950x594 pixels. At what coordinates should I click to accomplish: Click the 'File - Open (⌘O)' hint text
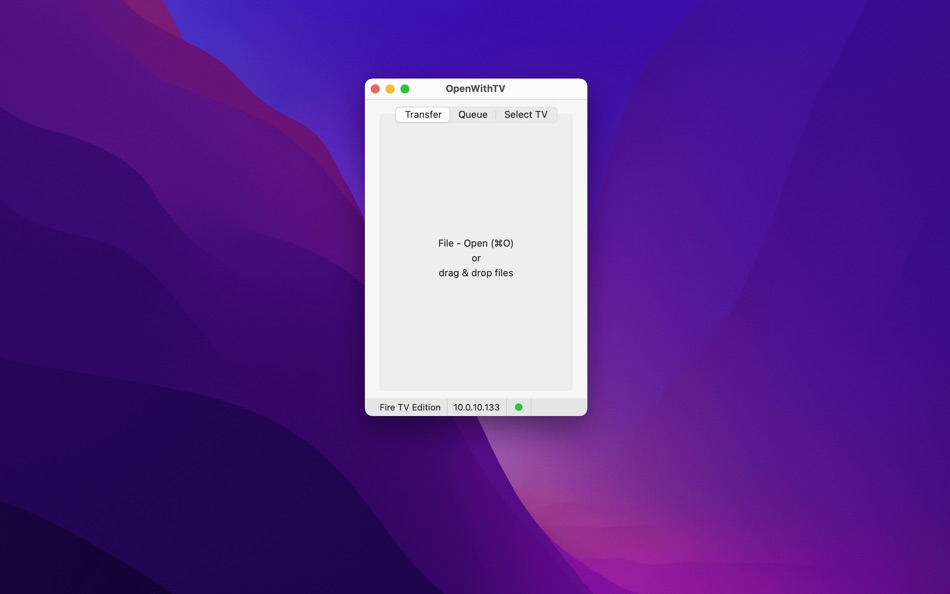476,242
